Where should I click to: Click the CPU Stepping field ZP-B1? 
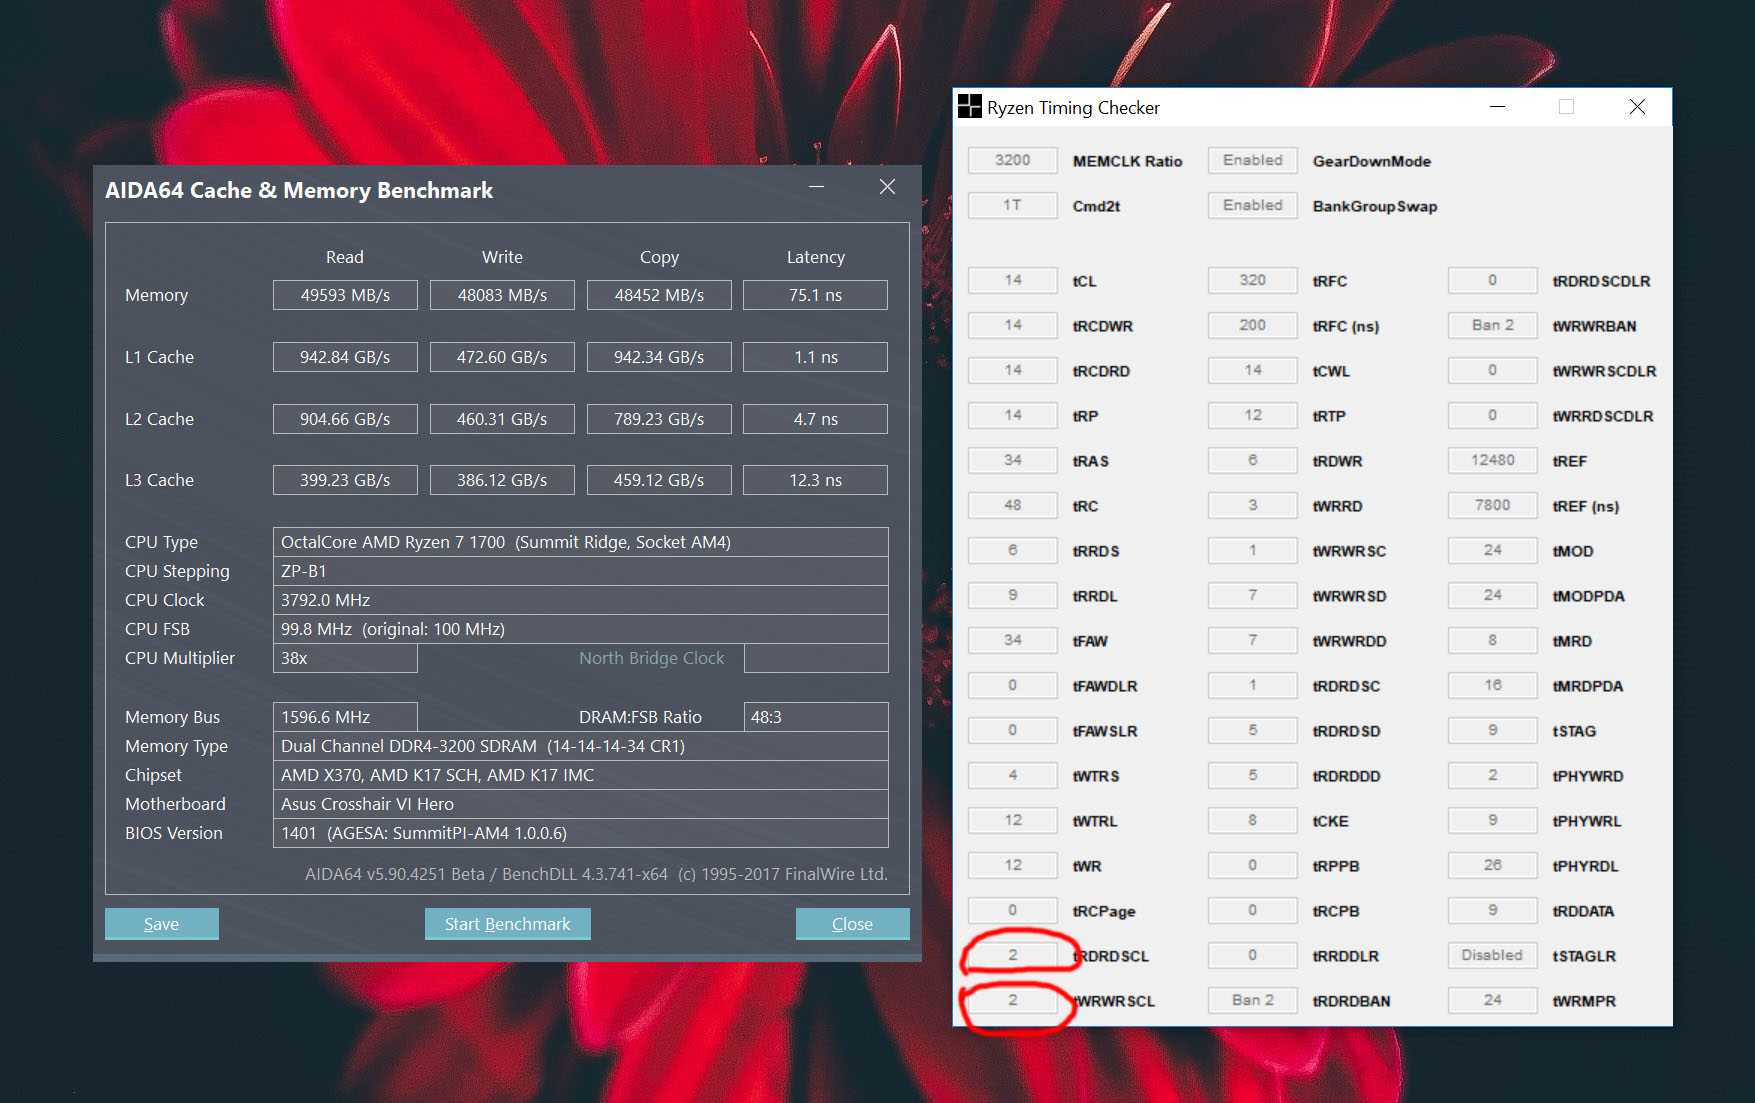[580, 571]
